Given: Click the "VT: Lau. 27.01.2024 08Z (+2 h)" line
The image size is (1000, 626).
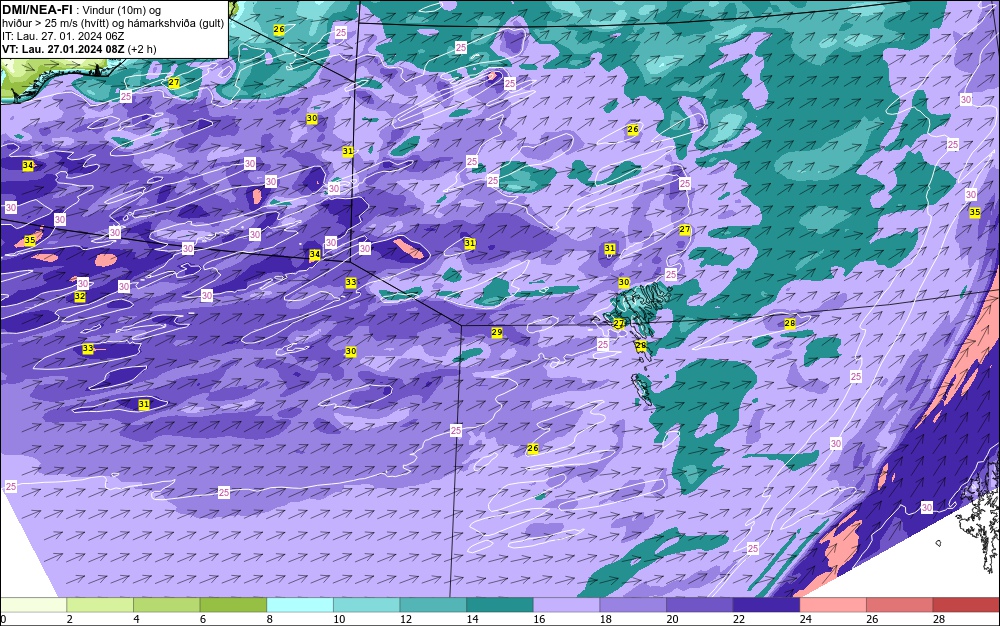Looking at the screenshot, I should pos(79,49).
